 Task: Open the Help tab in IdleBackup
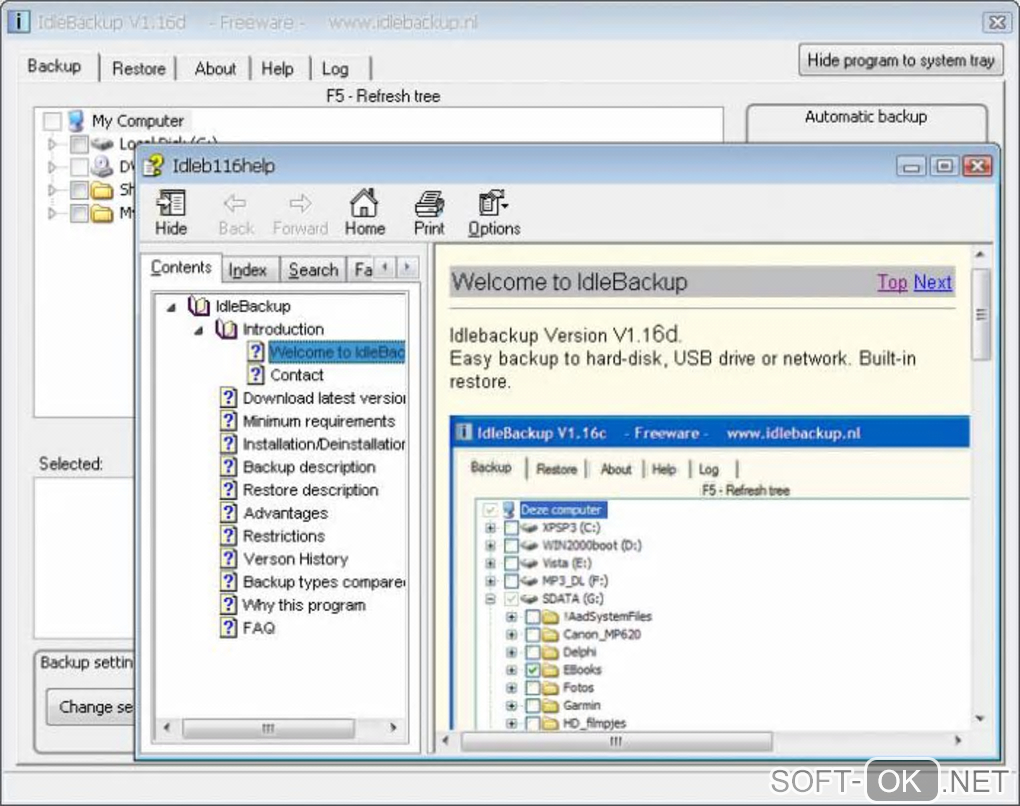277,68
